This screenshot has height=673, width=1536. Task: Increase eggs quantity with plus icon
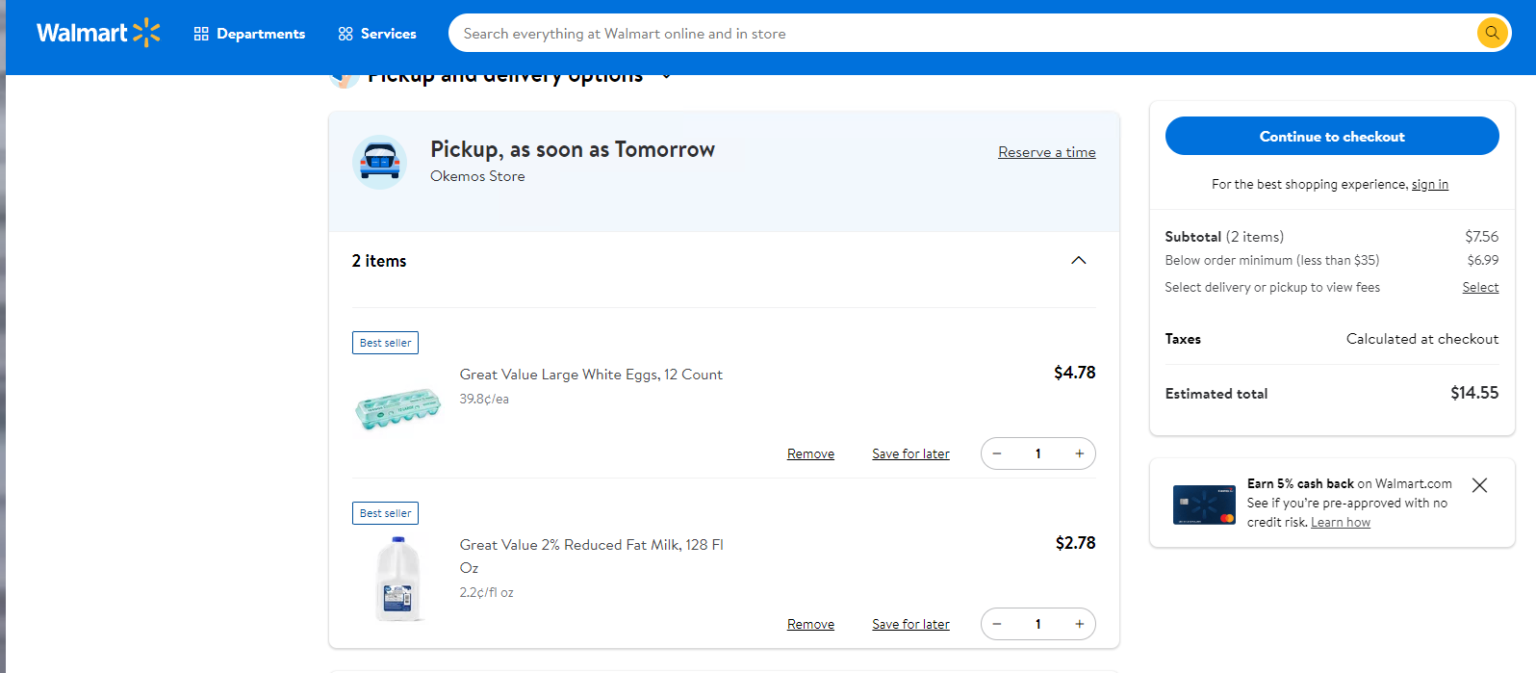tap(1079, 454)
